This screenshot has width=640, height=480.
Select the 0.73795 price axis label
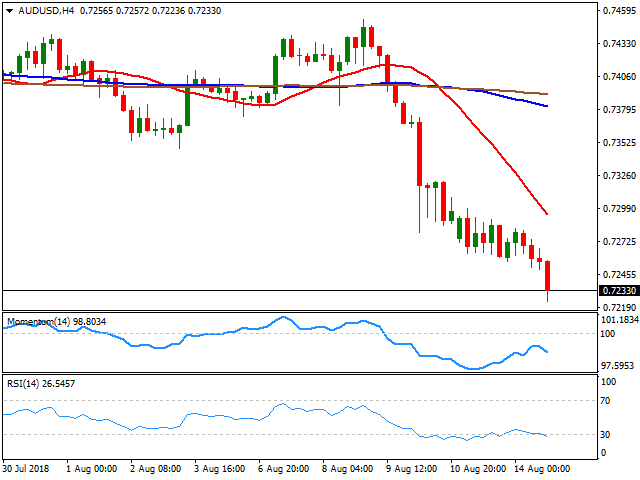pos(619,109)
